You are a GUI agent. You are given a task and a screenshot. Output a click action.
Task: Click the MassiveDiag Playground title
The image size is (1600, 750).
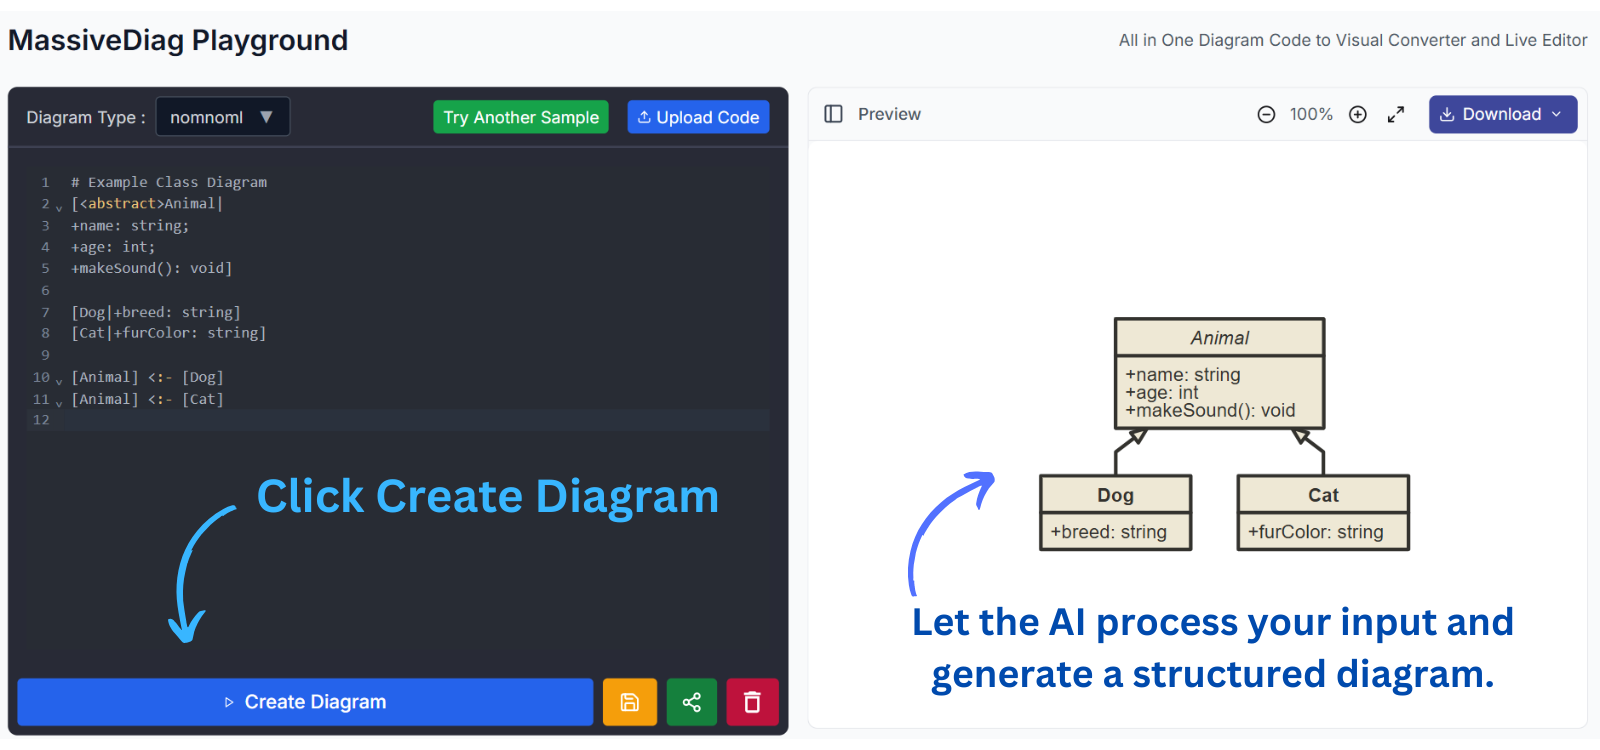point(178,40)
